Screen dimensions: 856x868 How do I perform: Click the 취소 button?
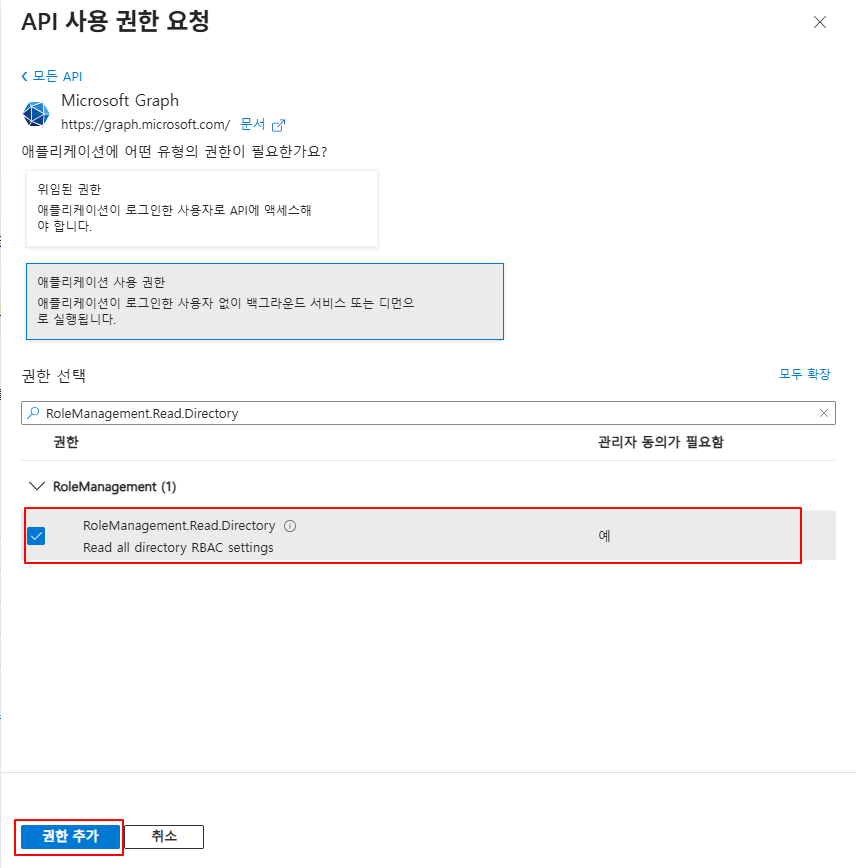click(164, 836)
